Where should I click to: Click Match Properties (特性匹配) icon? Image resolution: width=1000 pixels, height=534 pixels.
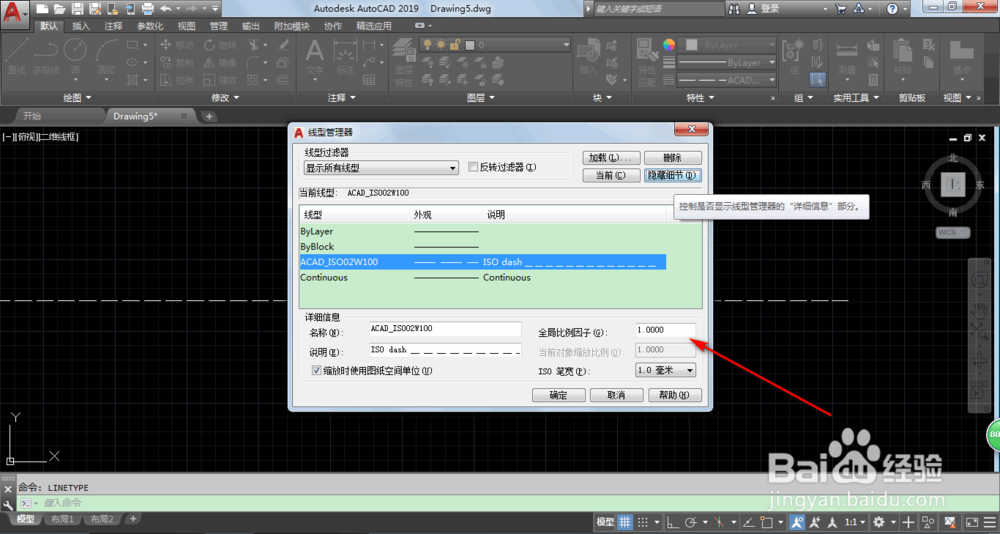[647, 61]
